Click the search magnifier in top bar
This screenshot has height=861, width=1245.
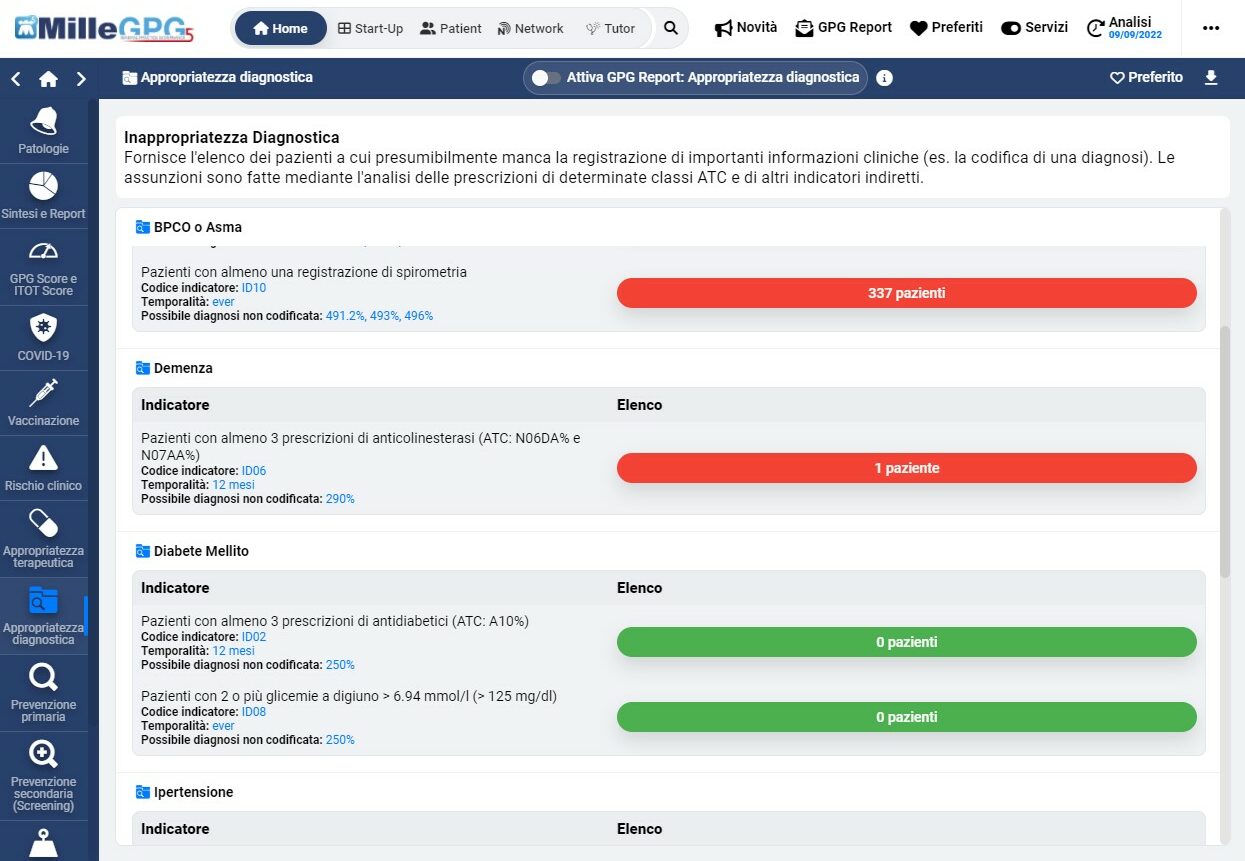point(671,28)
